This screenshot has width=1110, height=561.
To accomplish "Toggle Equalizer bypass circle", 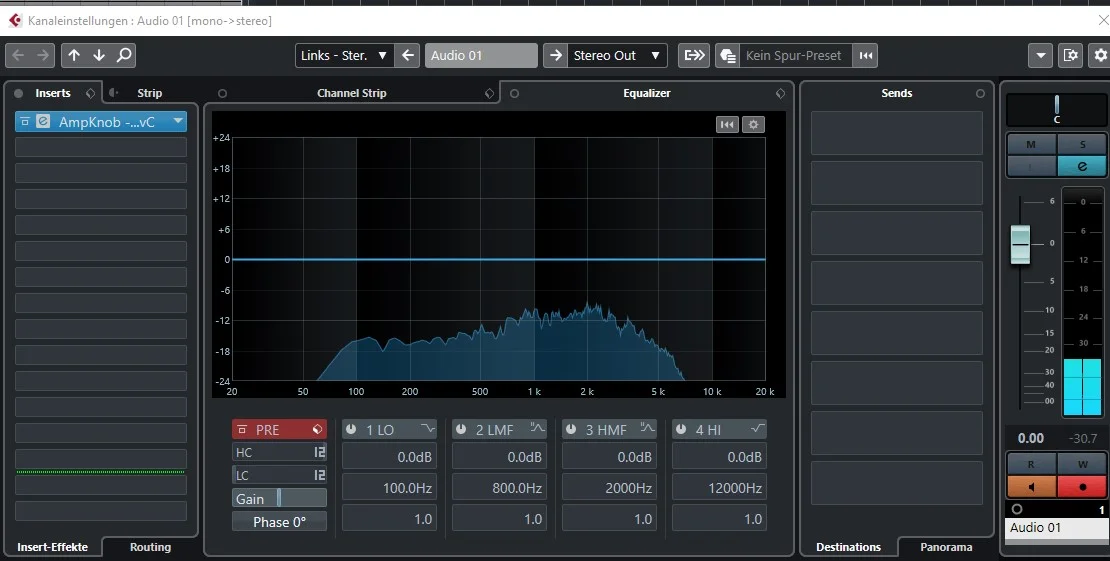I will point(515,93).
